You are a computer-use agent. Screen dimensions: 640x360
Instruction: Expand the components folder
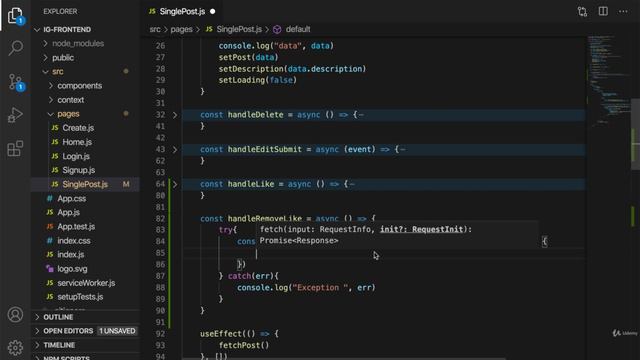coord(80,86)
